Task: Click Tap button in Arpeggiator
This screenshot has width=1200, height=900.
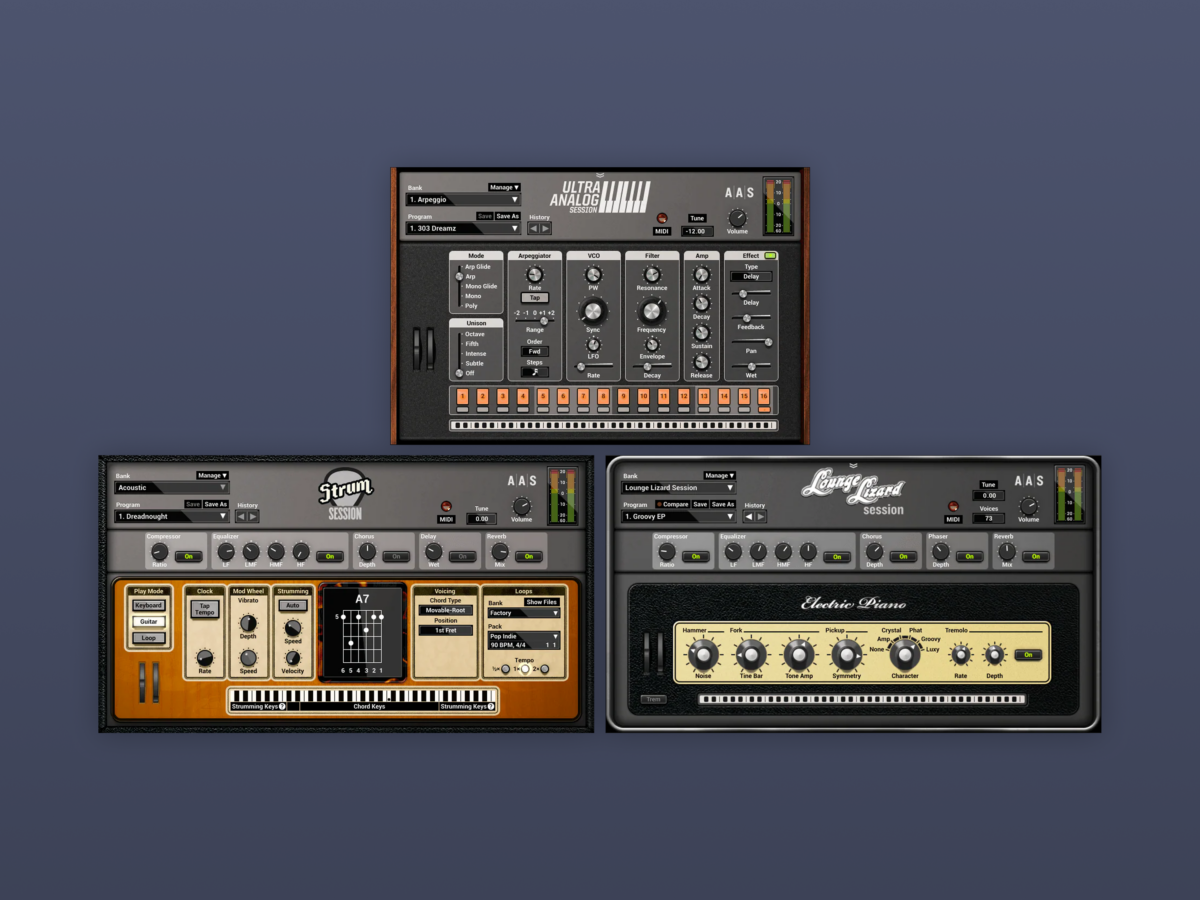Action: coord(535,298)
